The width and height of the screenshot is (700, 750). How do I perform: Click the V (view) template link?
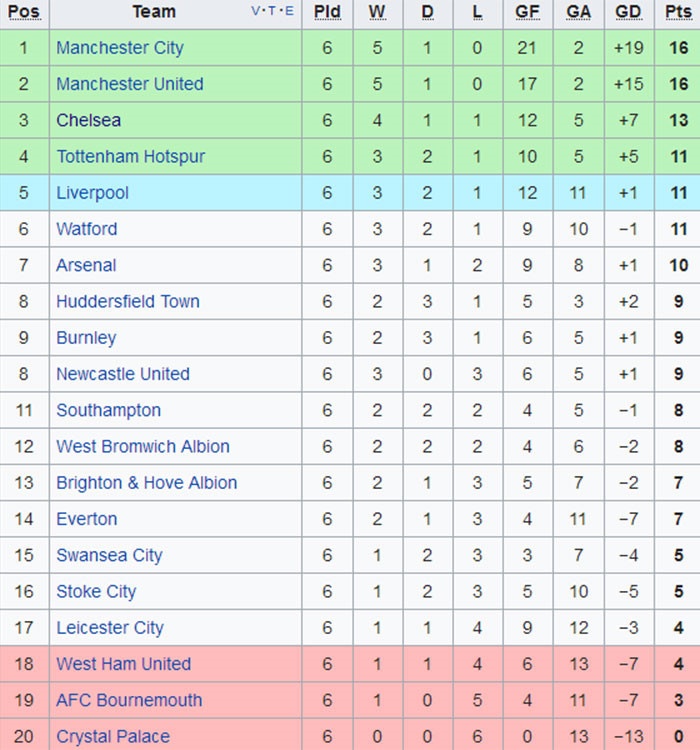(x=255, y=12)
